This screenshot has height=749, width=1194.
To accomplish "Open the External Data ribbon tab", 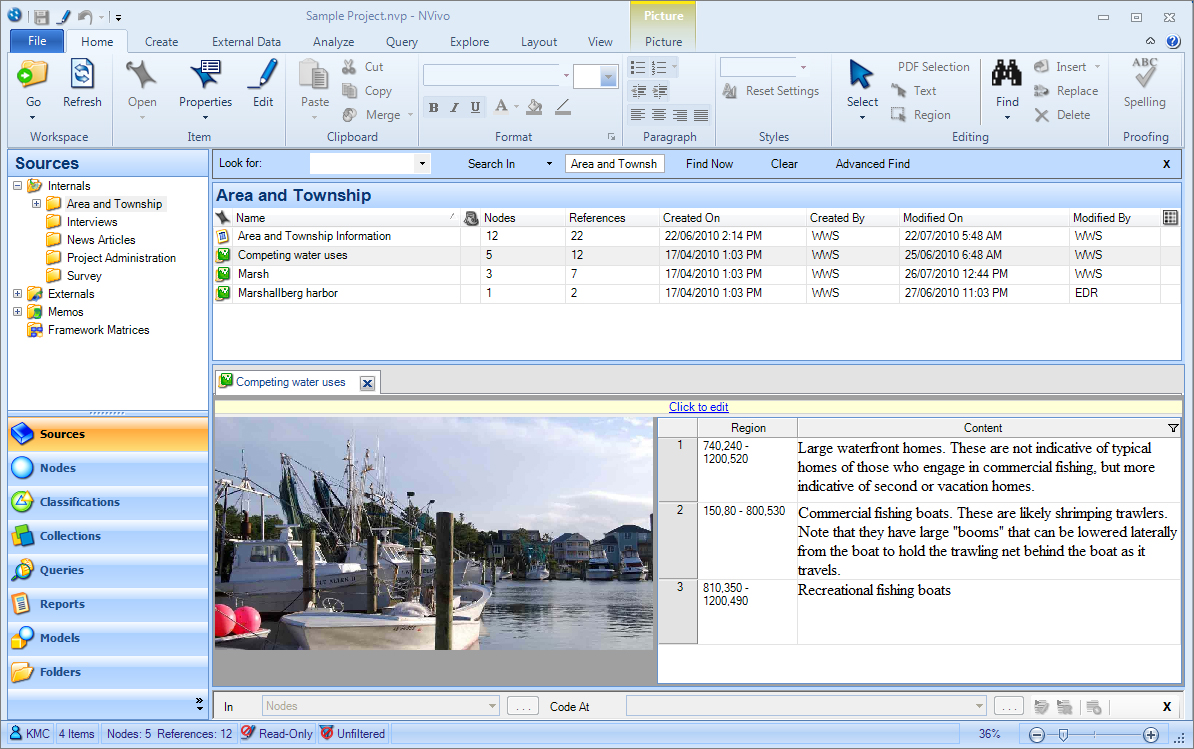I will (x=246, y=42).
